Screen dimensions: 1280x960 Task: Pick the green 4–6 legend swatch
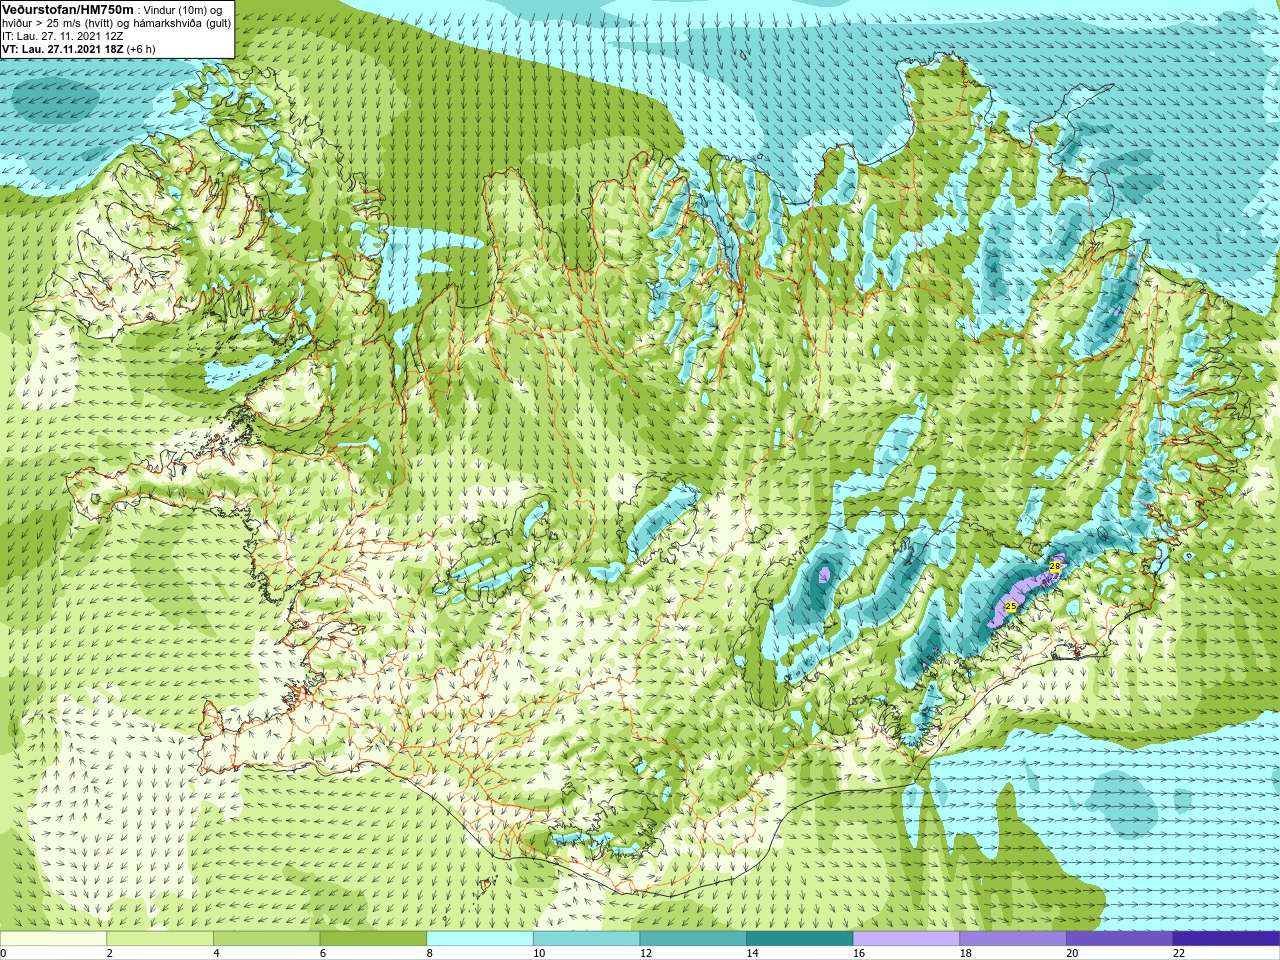tap(266, 939)
